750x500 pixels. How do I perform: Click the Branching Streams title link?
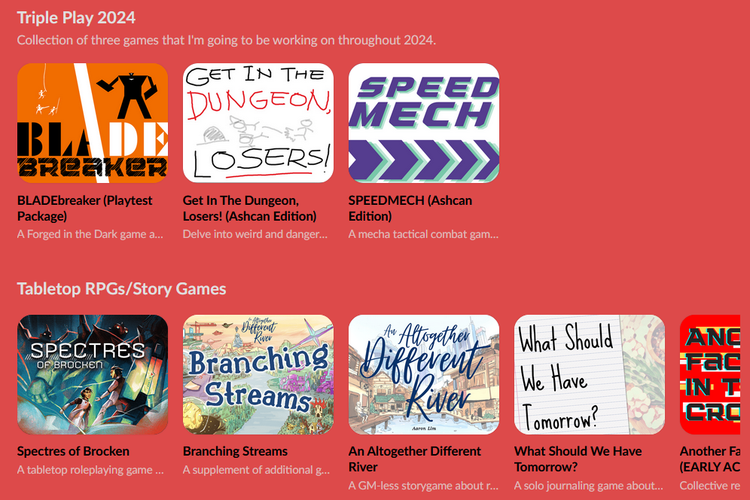point(235,451)
